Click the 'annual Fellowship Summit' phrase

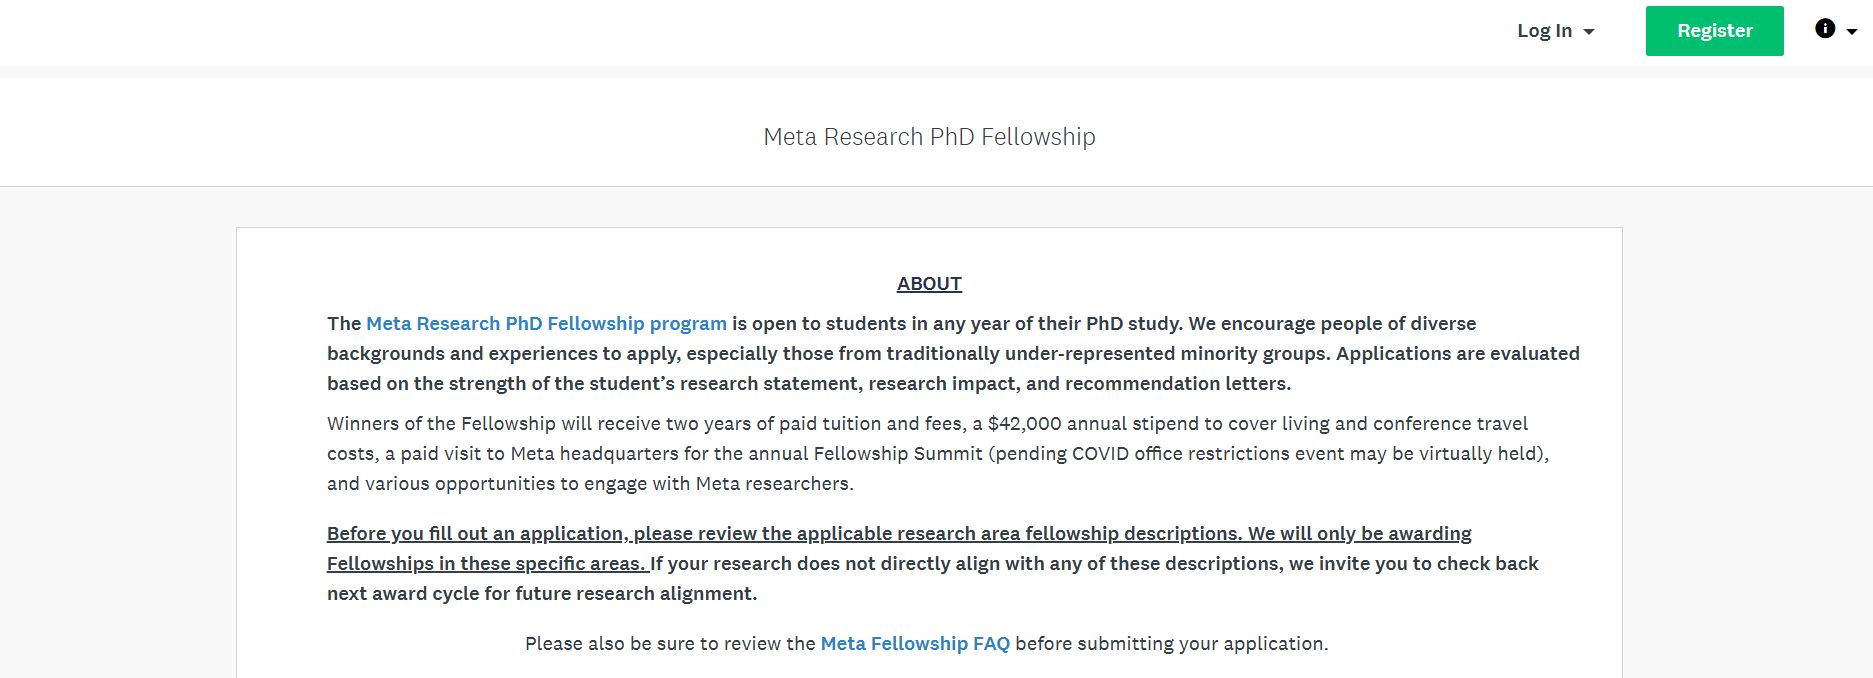pyautogui.click(x=865, y=453)
